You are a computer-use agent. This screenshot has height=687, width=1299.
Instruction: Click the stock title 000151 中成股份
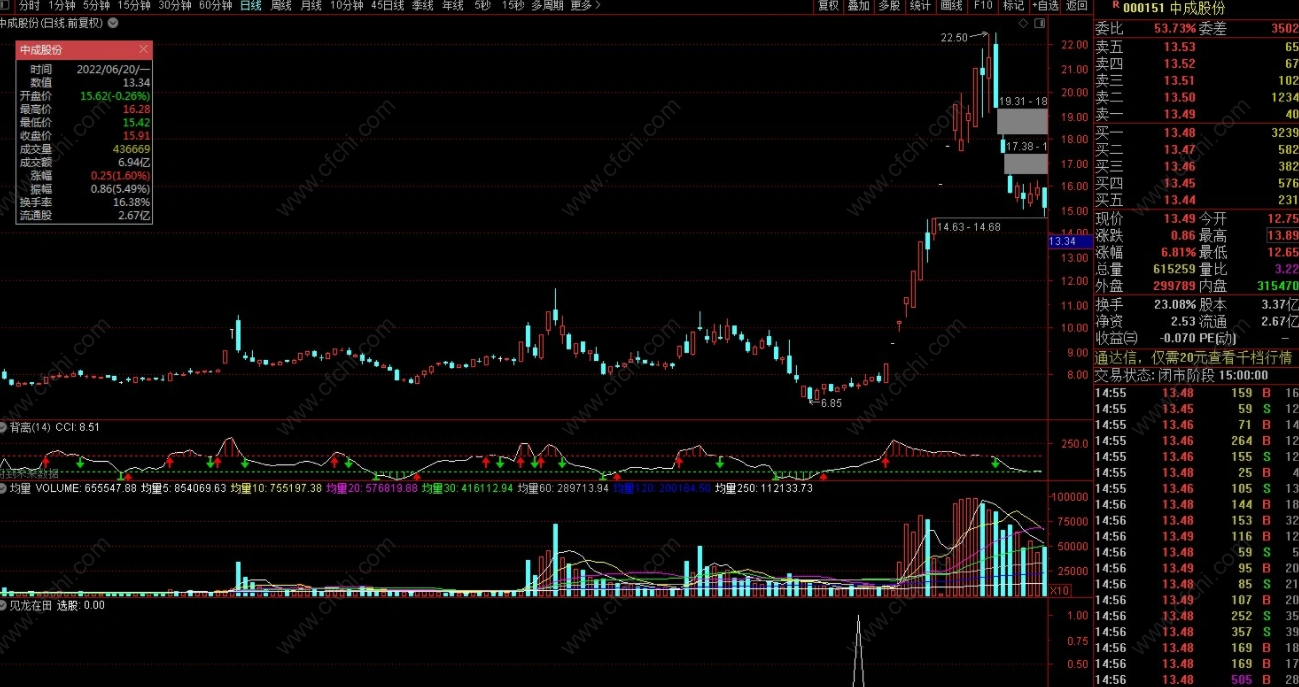tap(1174, 8)
